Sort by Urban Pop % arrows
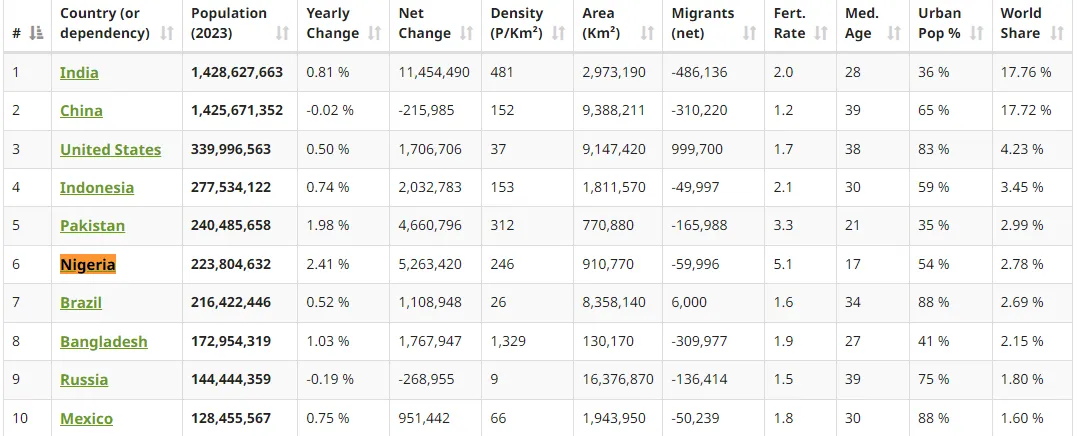Image resolution: width=1082 pixels, height=436 pixels. click(x=977, y=33)
